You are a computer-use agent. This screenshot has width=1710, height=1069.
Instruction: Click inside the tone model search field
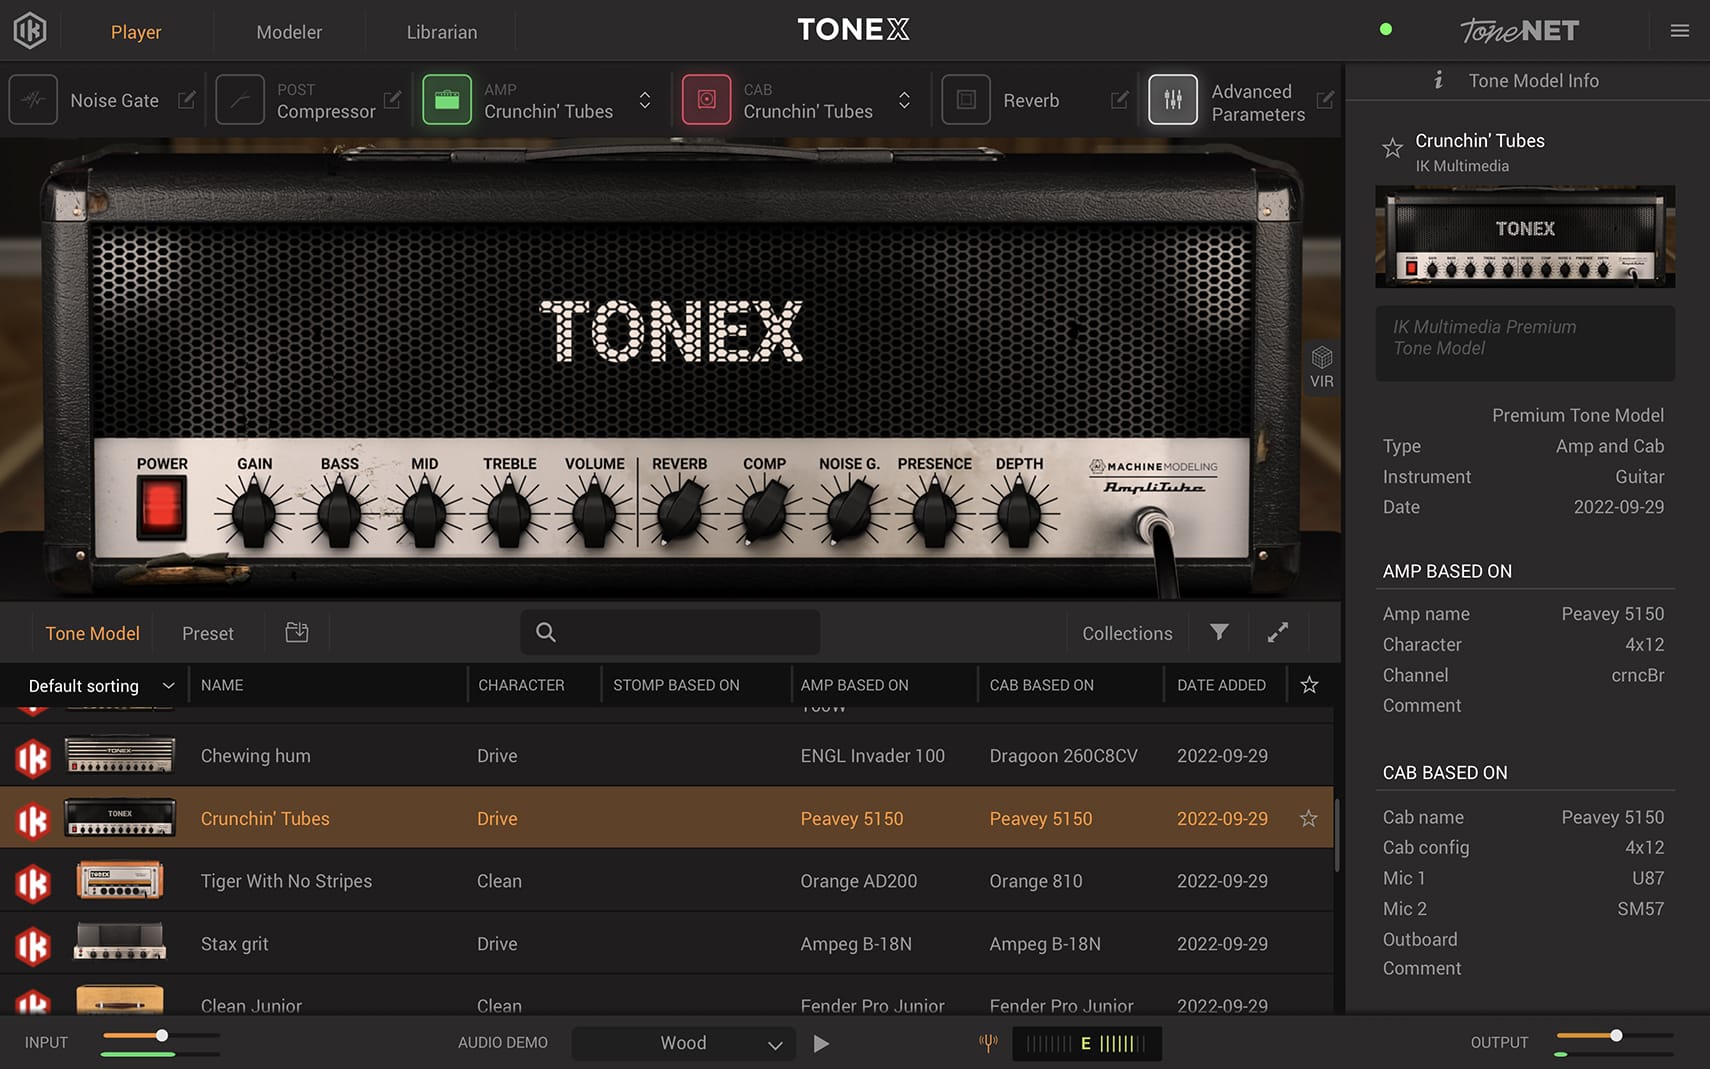pyautogui.click(x=670, y=632)
